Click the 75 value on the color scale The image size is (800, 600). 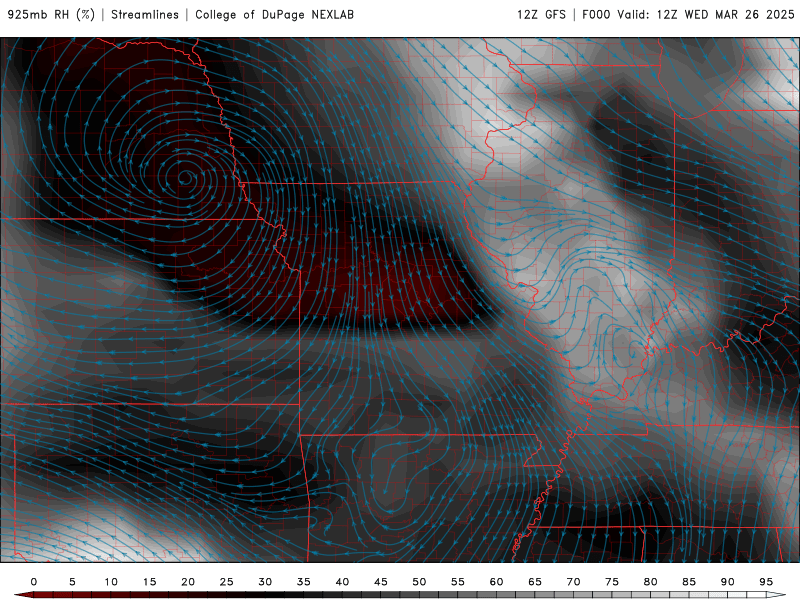pos(612,582)
